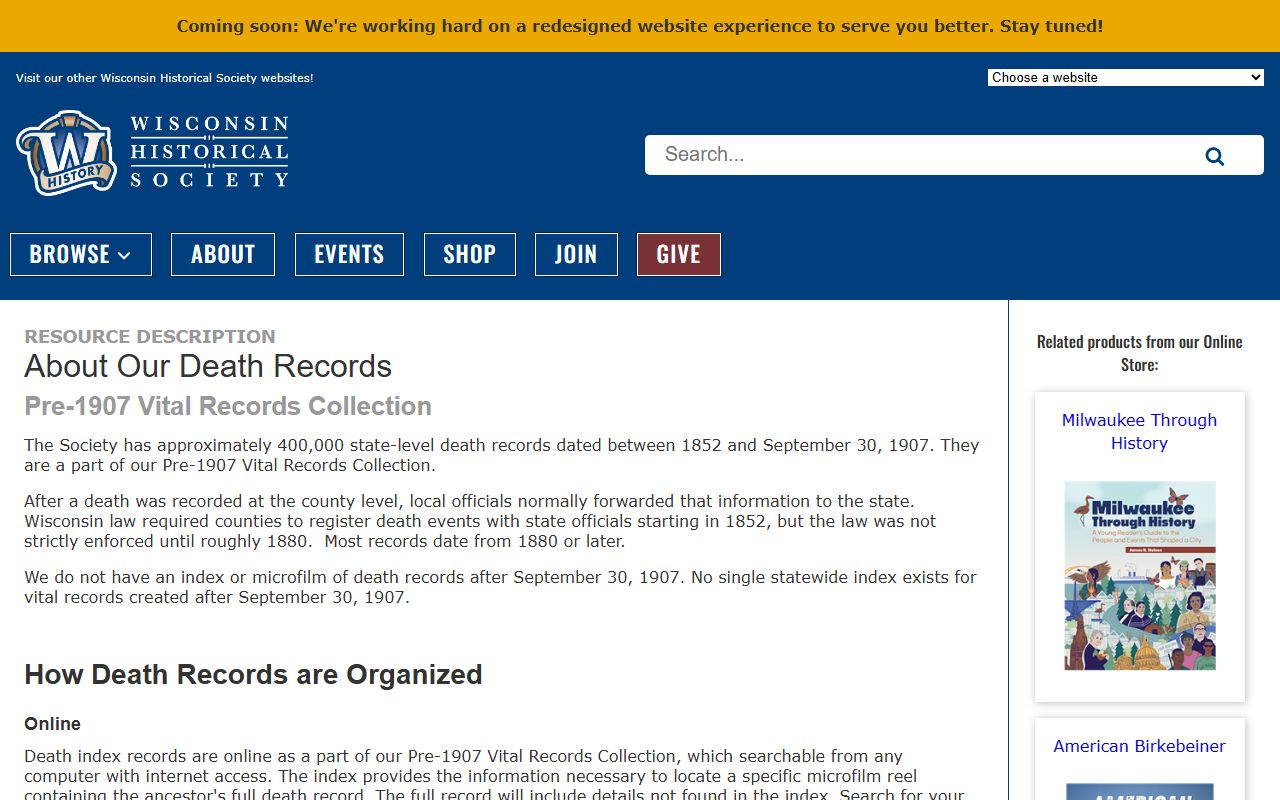Screen dimensions: 1280x800
Task: Click the 'Online' section subheading
Action: tap(53, 724)
